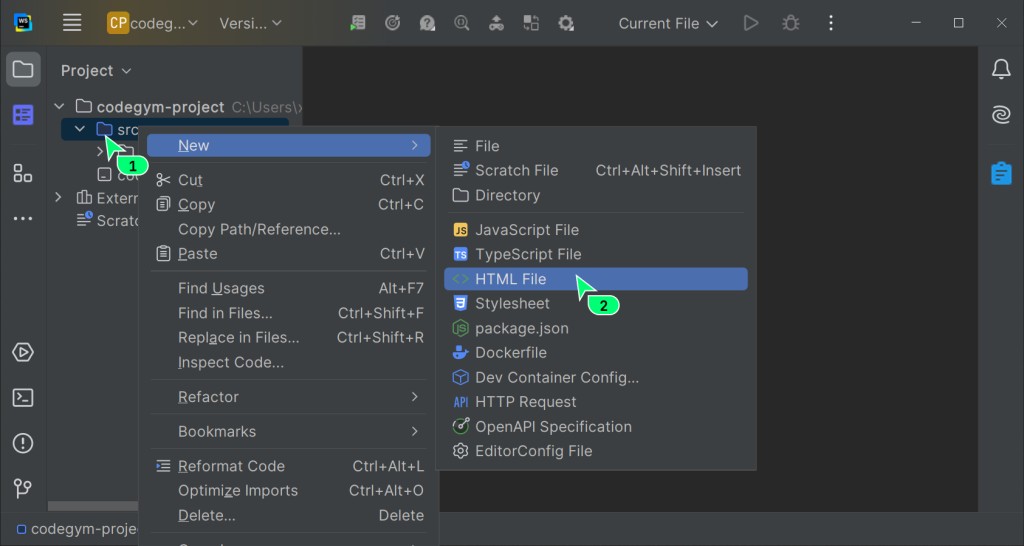Open the Git version control tool window
1024x546 pixels.
[x=23, y=488]
